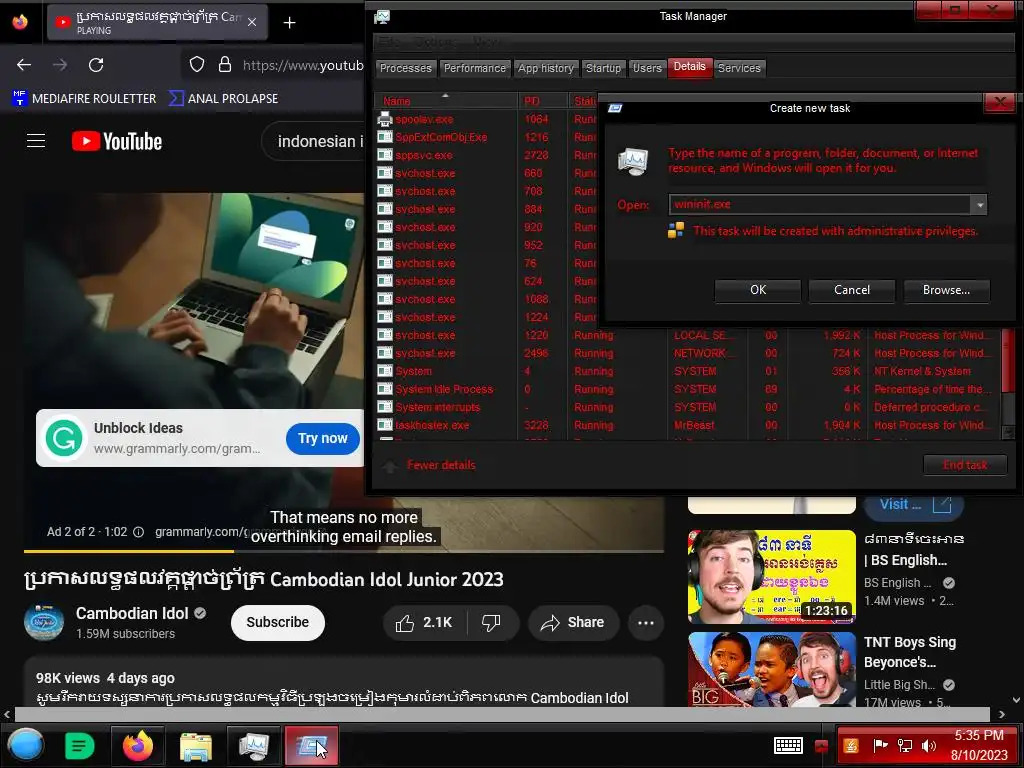1024x768 pixels.
Task: Click the End task button
Action: click(x=965, y=465)
